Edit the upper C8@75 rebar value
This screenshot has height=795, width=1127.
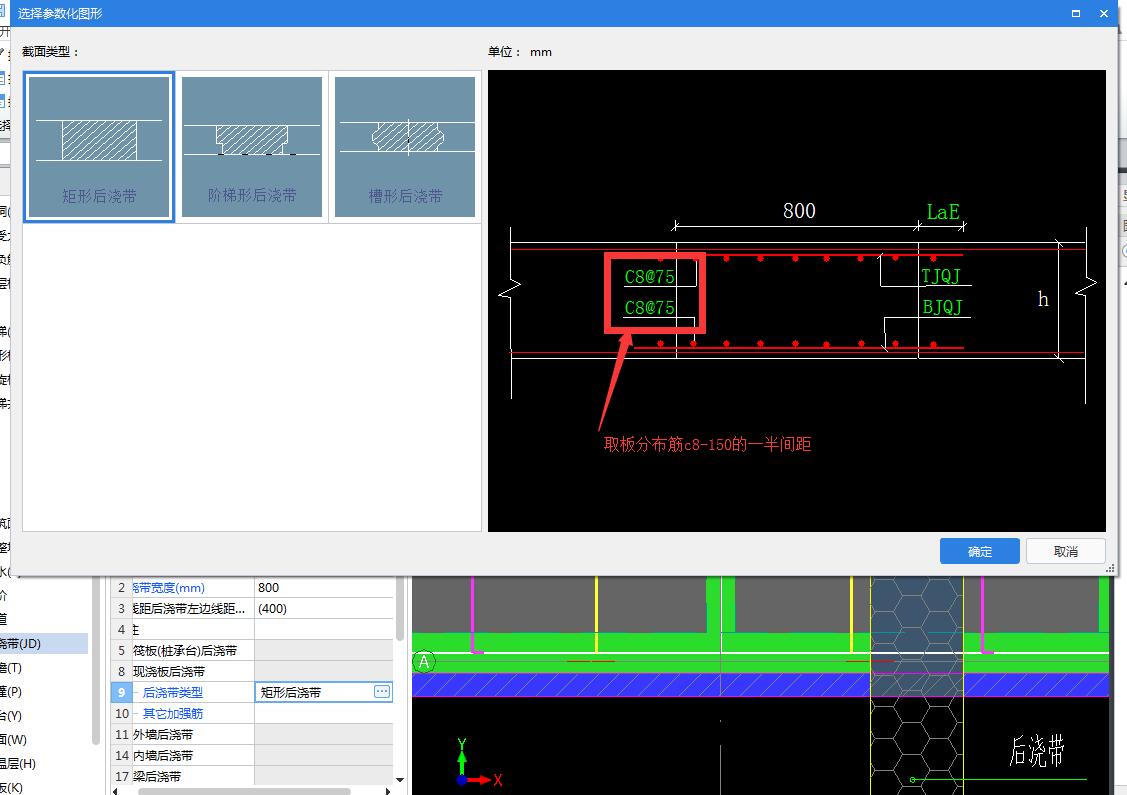(650, 277)
